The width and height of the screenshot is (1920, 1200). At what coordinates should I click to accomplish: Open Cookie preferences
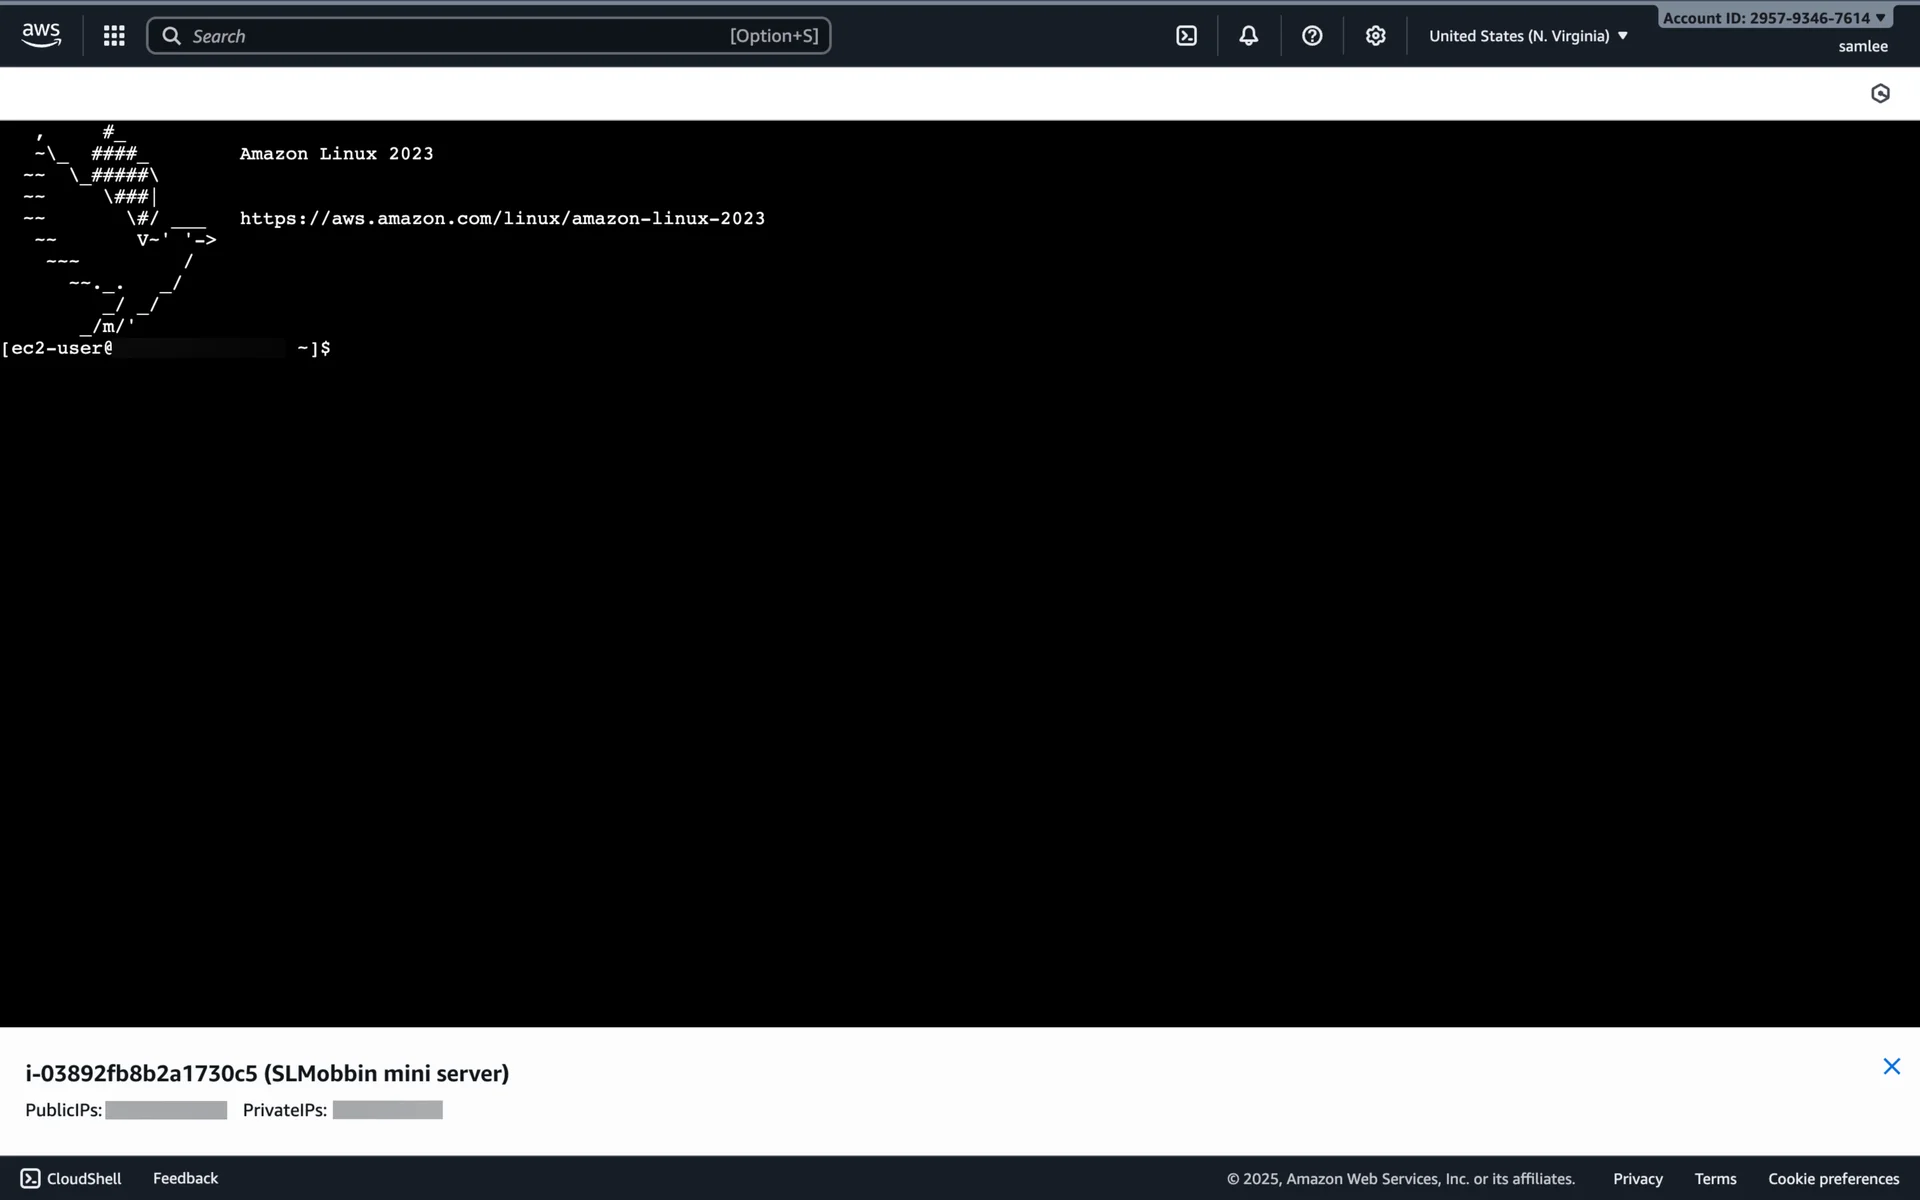(x=1833, y=1179)
